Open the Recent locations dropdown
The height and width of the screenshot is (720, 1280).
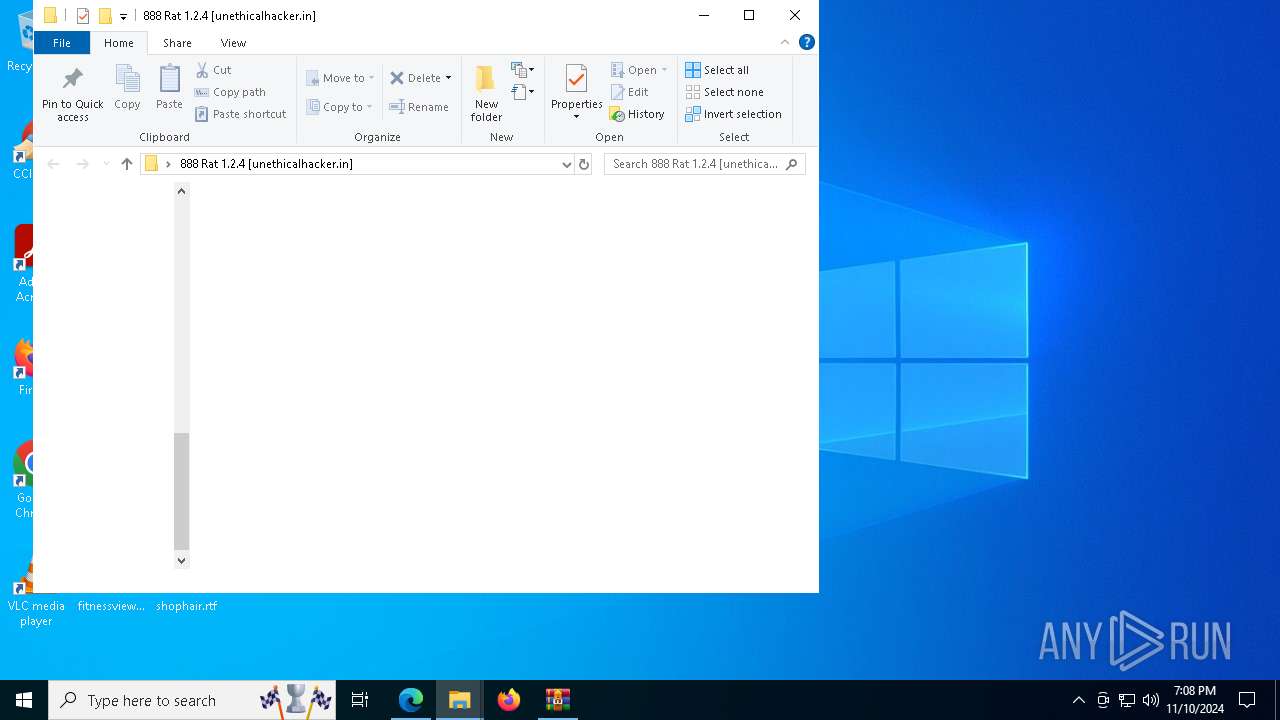tap(106, 164)
